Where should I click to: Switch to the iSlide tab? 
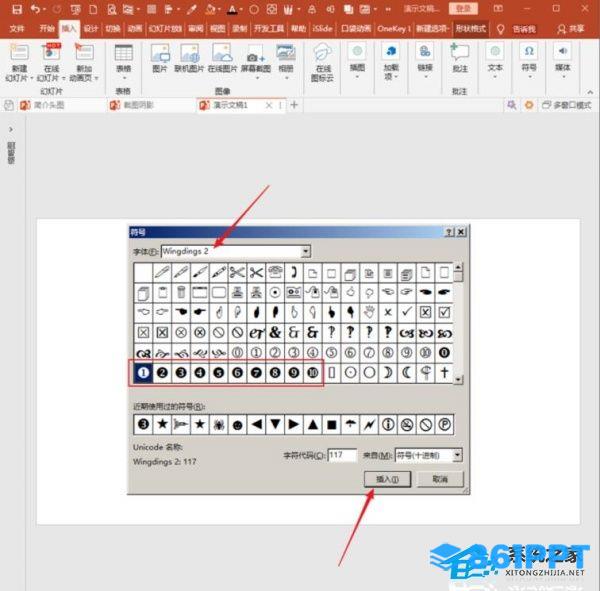click(322, 29)
